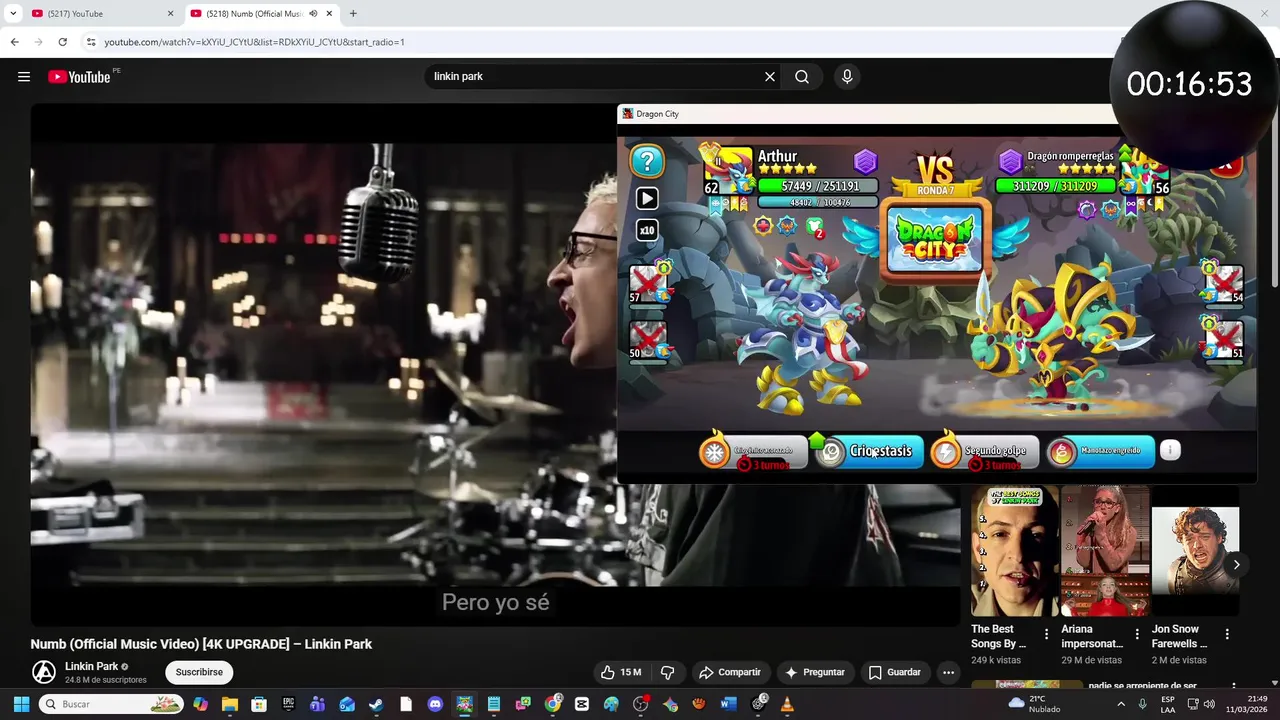Go to the YouTube home logo
1280x720 pixels.
point(79,77)
